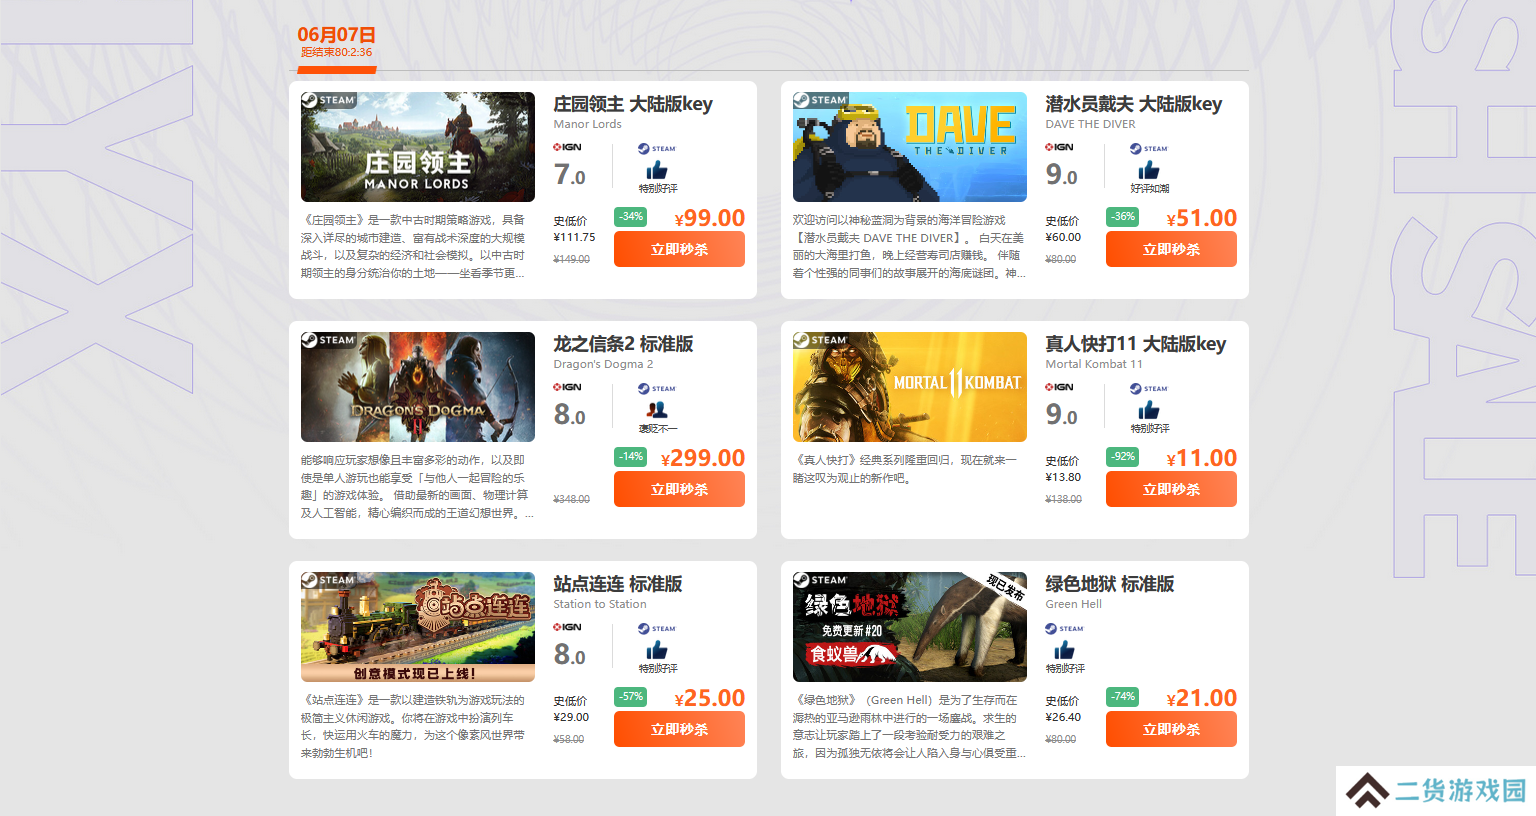The width and height of the screenshot is (1536, 816).
Task: Click IGN logo on Mortal Kombat 11 card
Action: [x=1060, y=387]
